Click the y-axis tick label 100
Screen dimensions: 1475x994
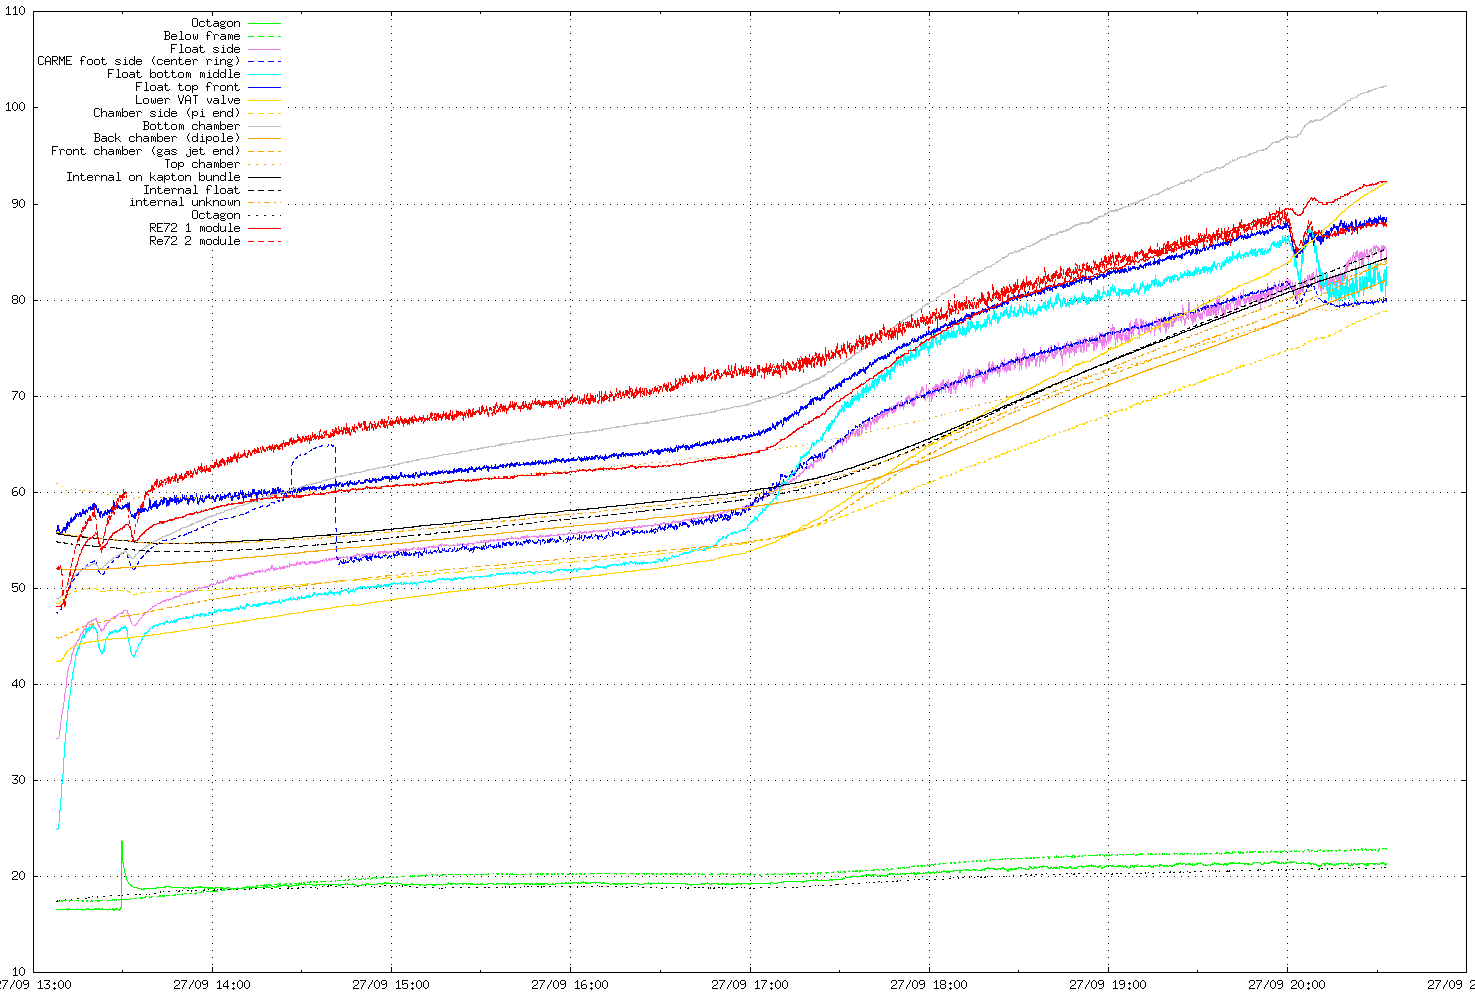[x=16, y=107]
